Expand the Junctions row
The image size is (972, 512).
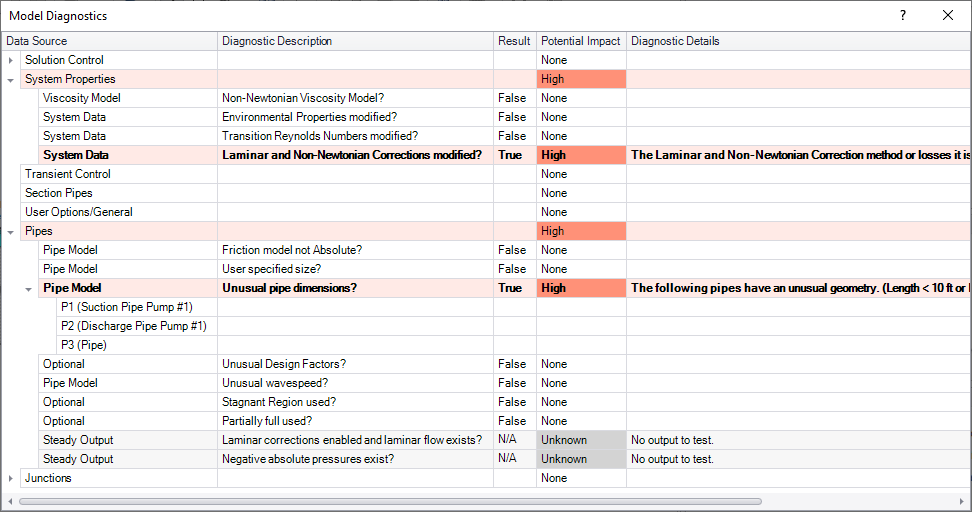(11, 479)
